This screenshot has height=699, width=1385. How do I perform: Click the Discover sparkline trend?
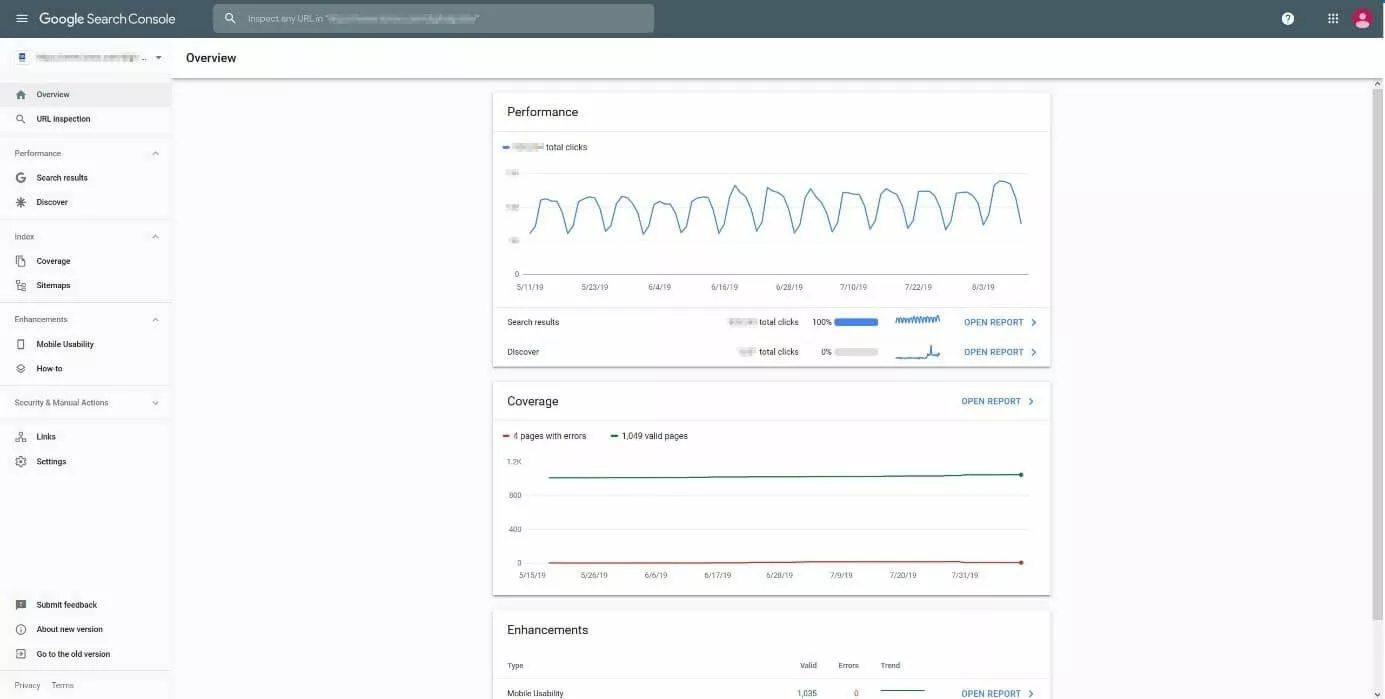[x=917, y=352]
